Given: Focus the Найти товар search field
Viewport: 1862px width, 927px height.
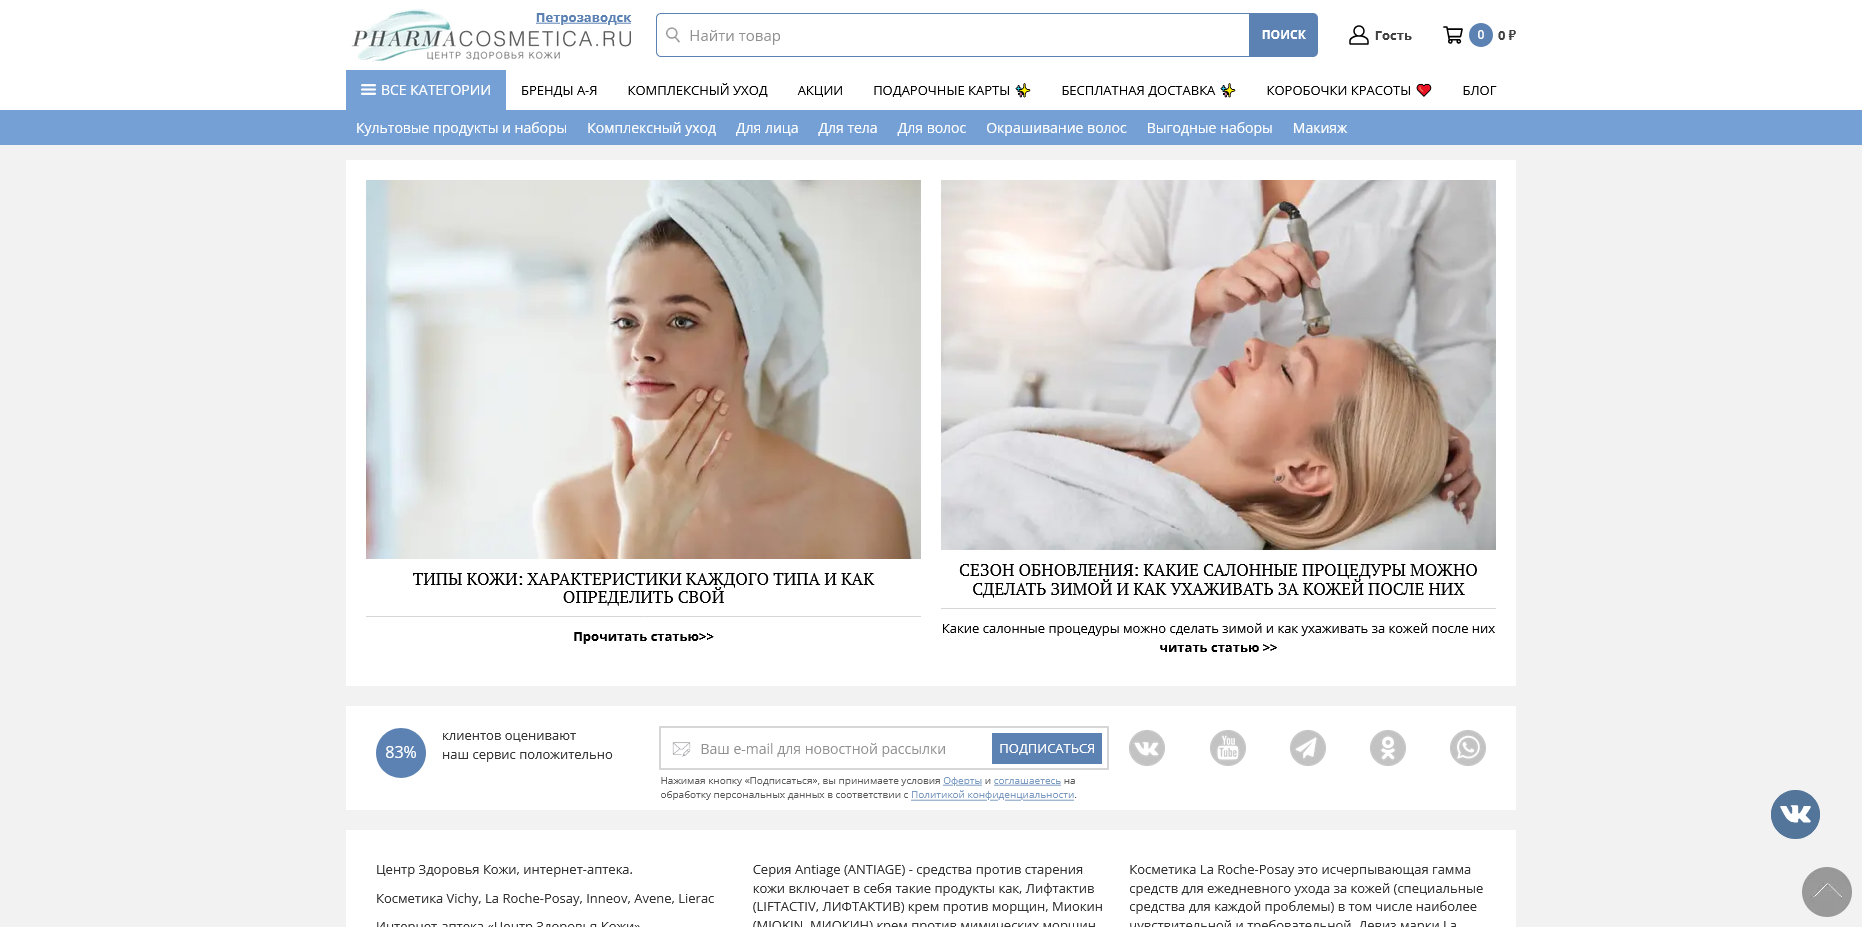Looking at the screenshot, I should pos(953,35).
